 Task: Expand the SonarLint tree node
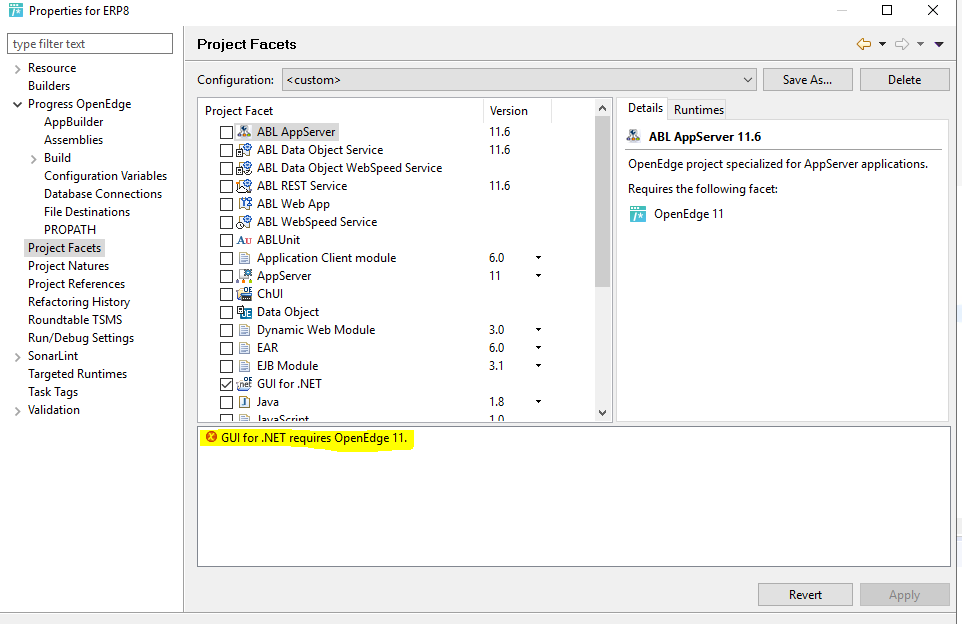point(17,357)
